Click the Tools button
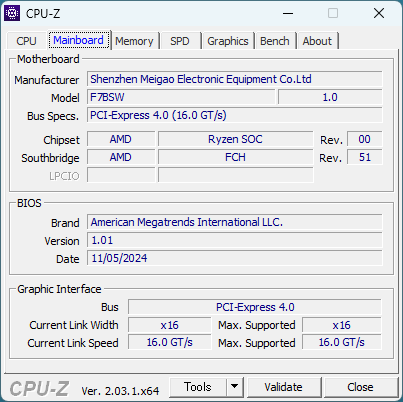Image resolution: width=403 pixels, height=402 pixels. coord(198,387)
